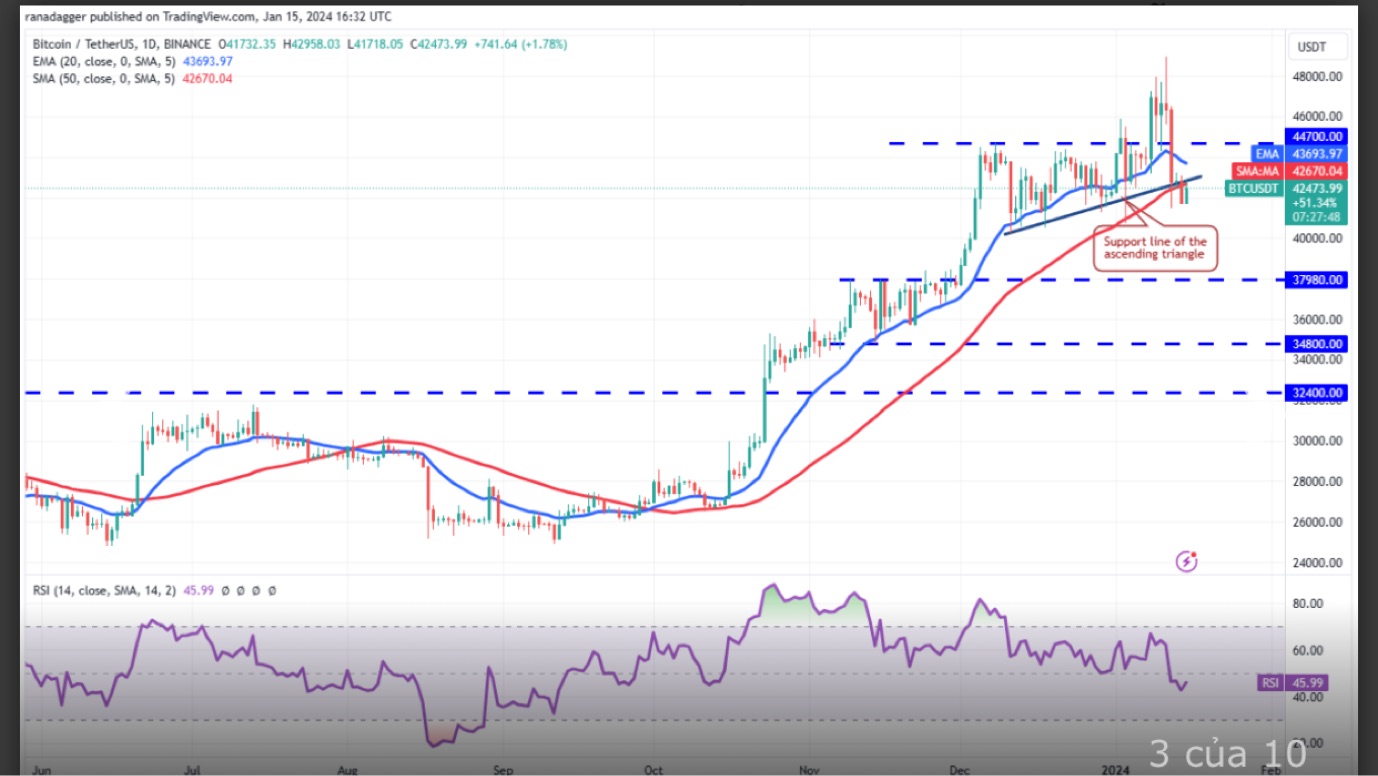
Task: Click the Oct label on time axis
Action: tap(654, 771)
